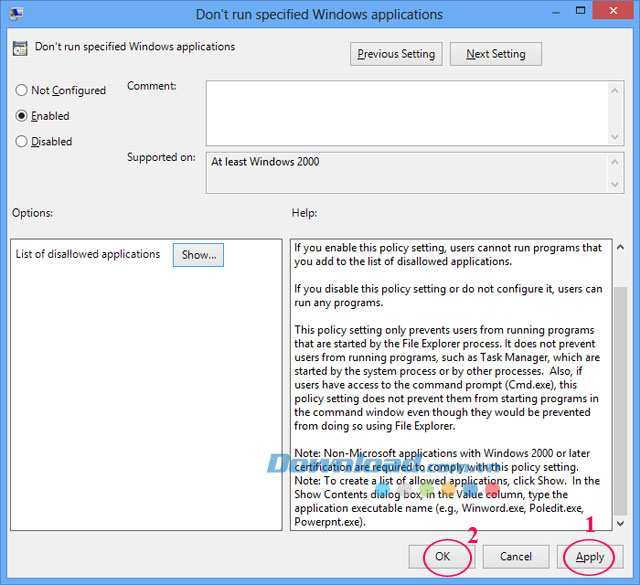Click the Help pane scrollbar thumb
This screenshot has width=640, height=585.
click(620, 401)
